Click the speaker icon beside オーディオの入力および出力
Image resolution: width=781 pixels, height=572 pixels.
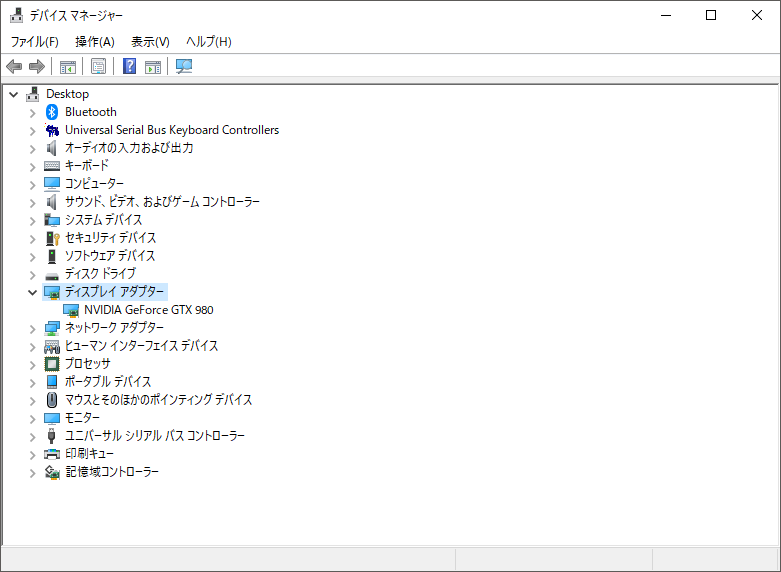52,148
